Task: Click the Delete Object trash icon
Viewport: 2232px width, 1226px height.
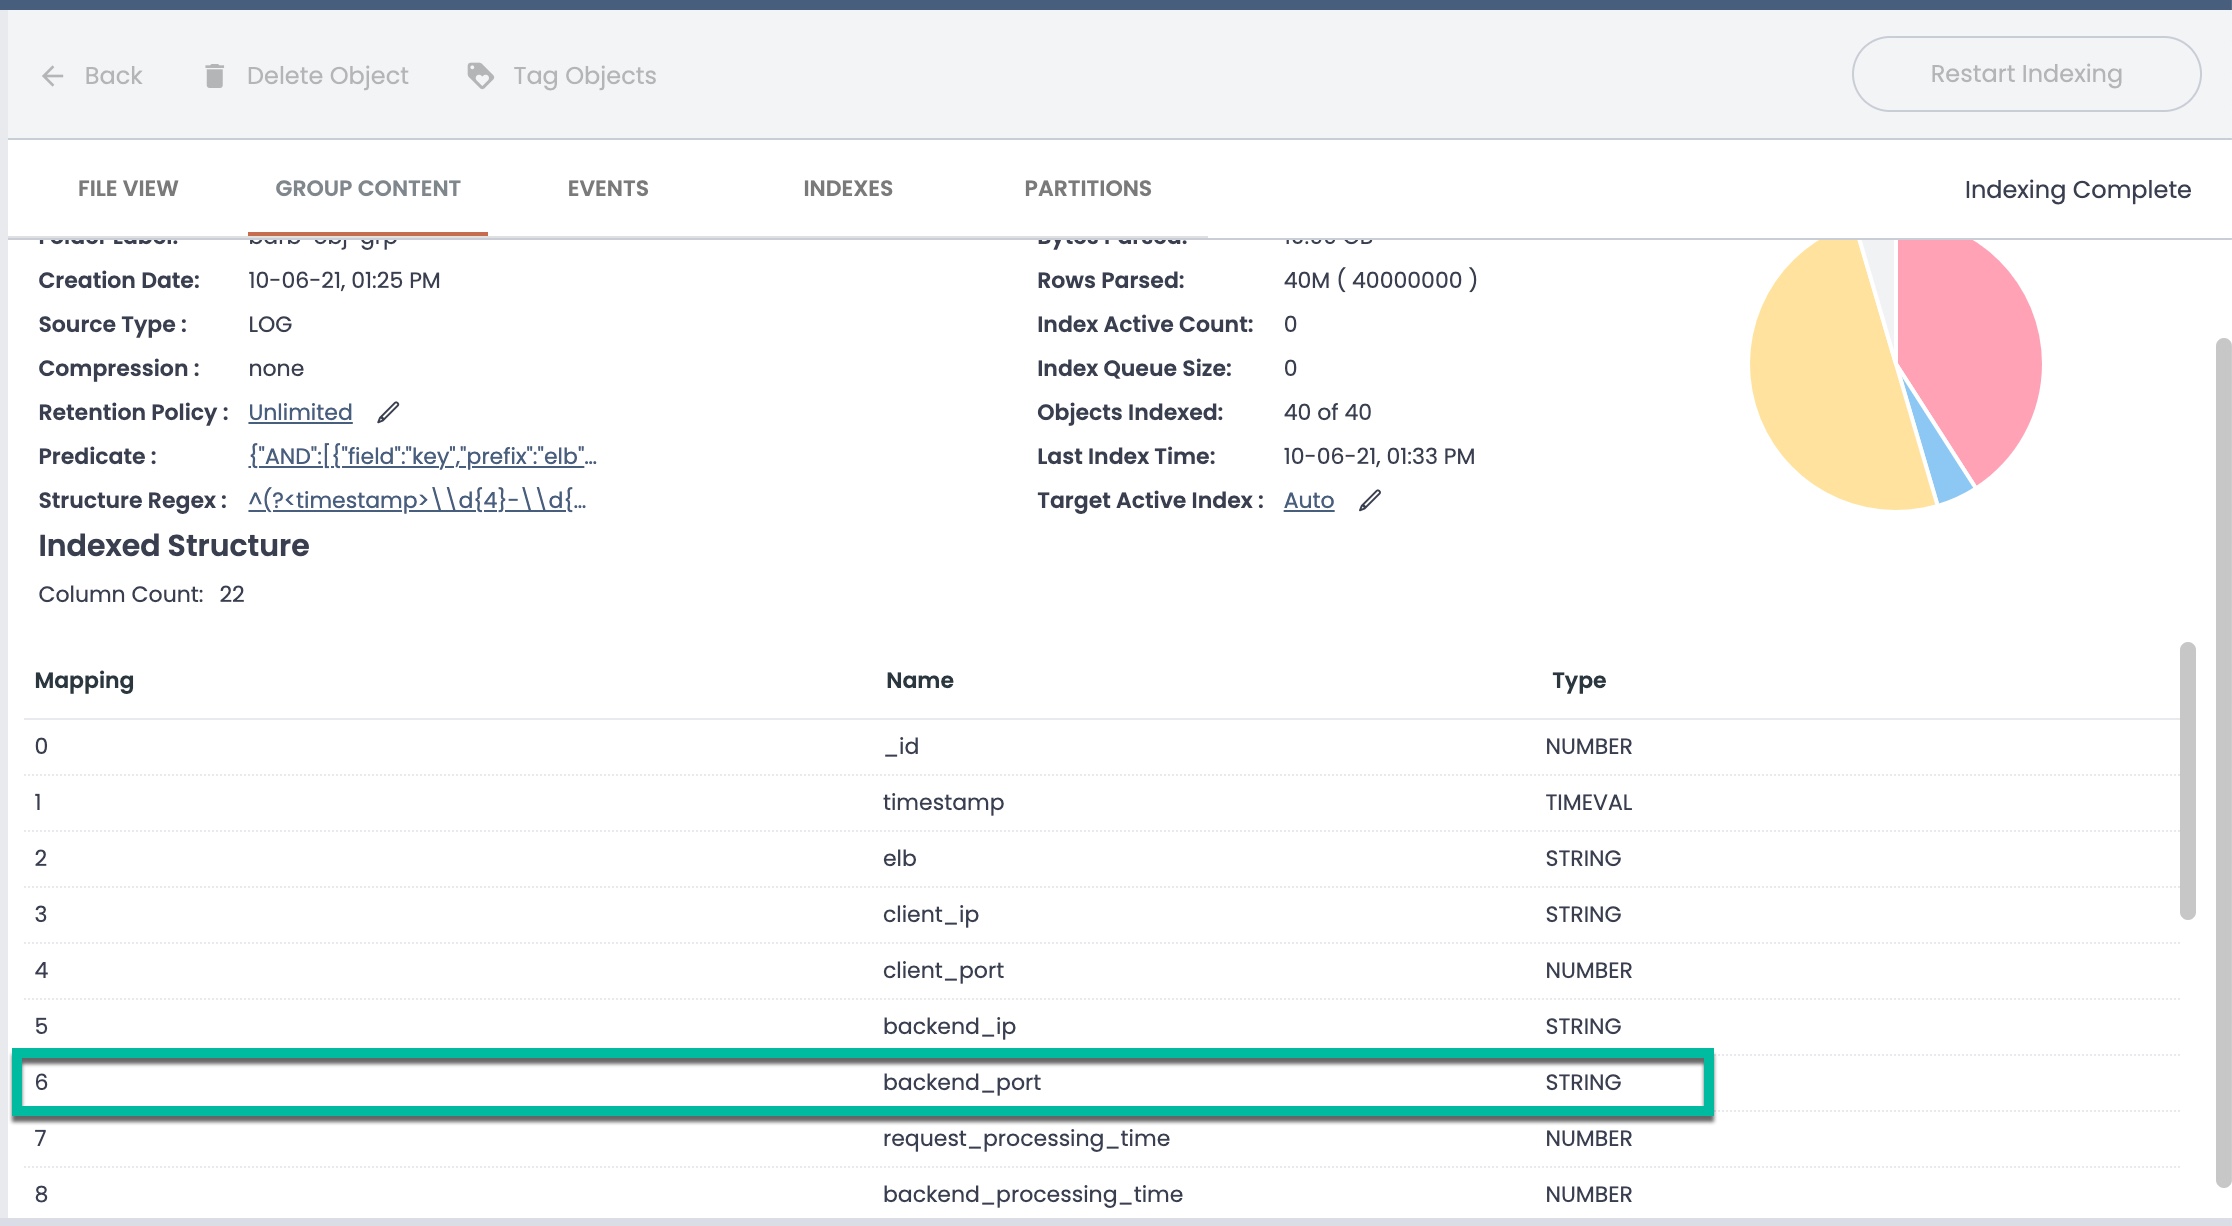Action: (x=214, y=76)
